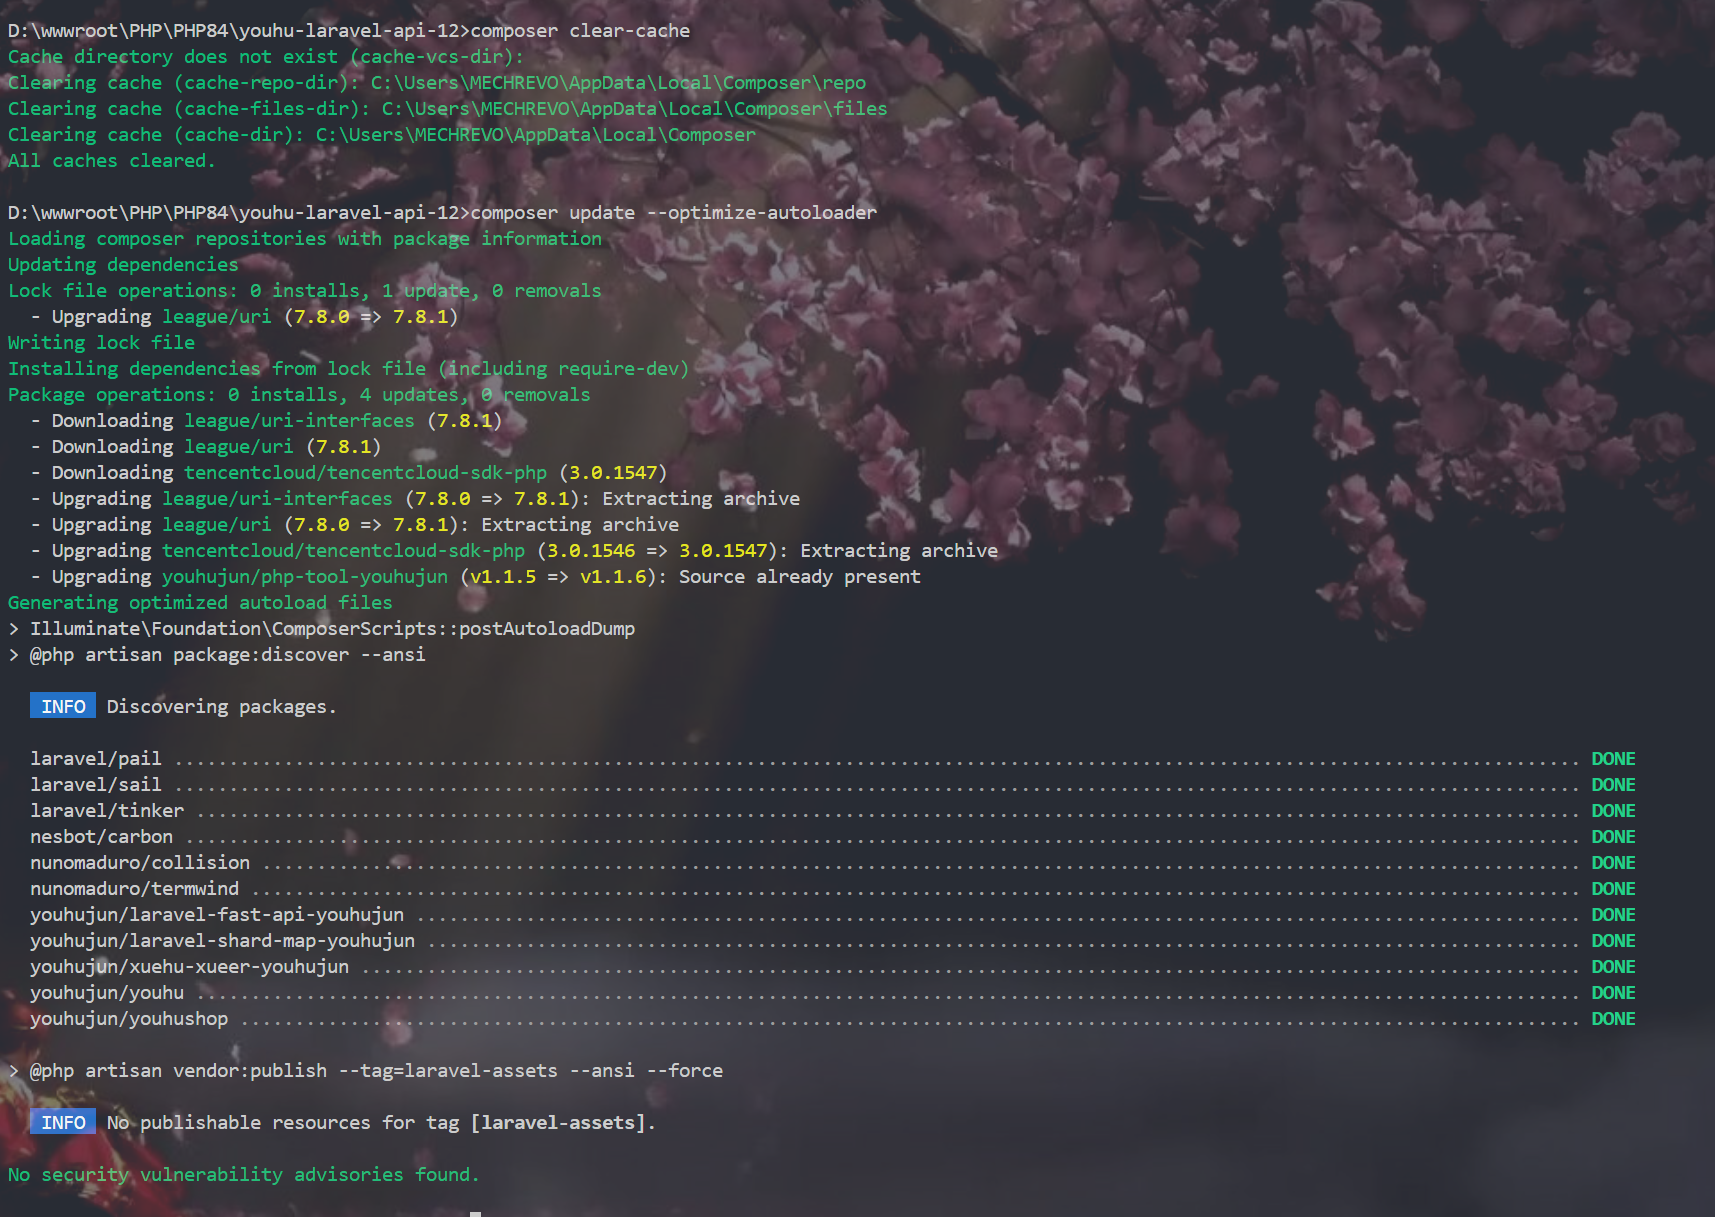
Task: Click the cache-files-dir path ending in Composer\files
Action: click(634, 109)
